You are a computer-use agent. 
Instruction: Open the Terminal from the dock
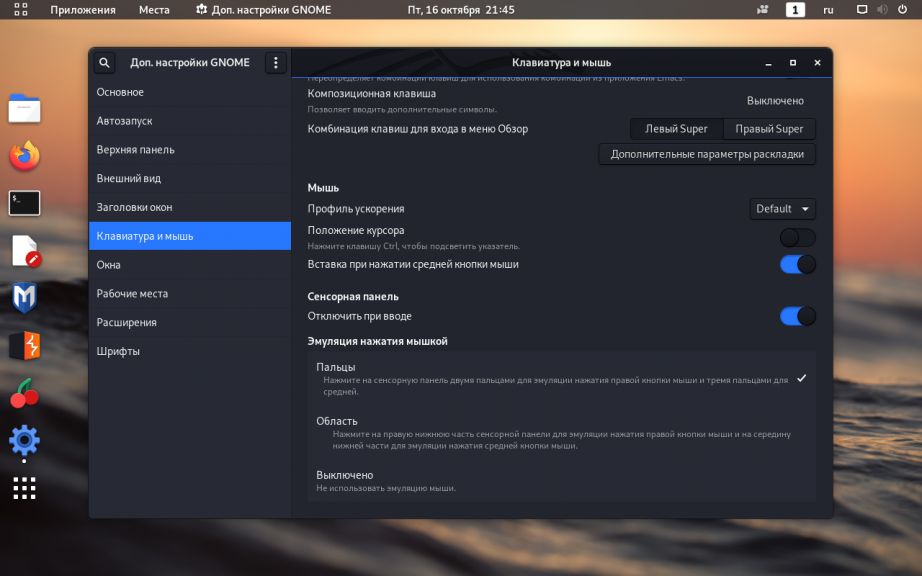(x=24, y=203)
